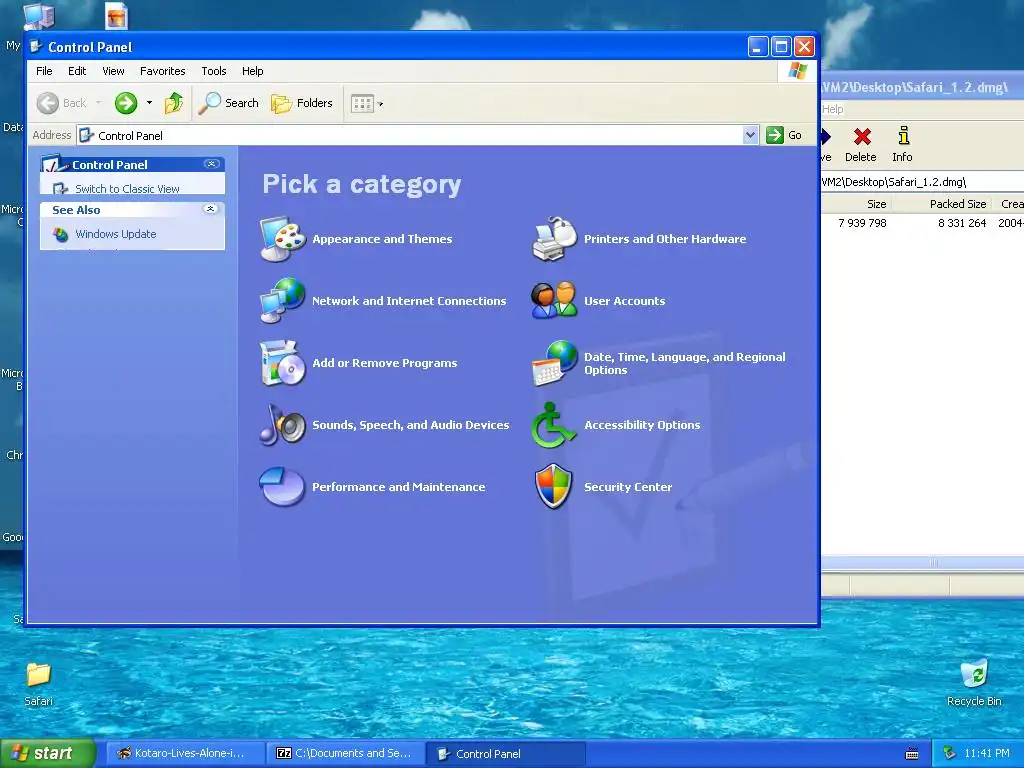Click the grayed Back toolbar button

click(x=62, y=103)
